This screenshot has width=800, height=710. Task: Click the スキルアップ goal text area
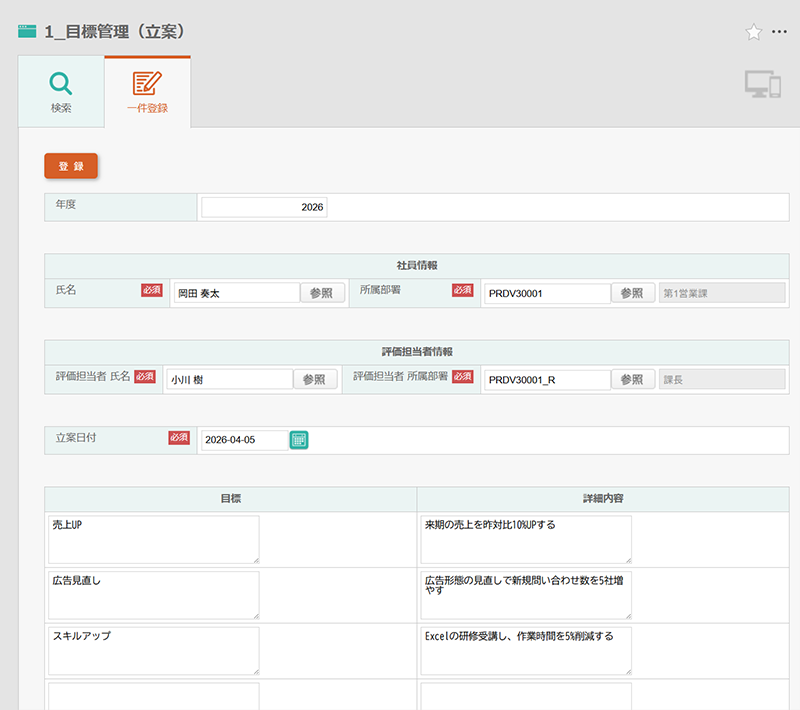[153, 651]
